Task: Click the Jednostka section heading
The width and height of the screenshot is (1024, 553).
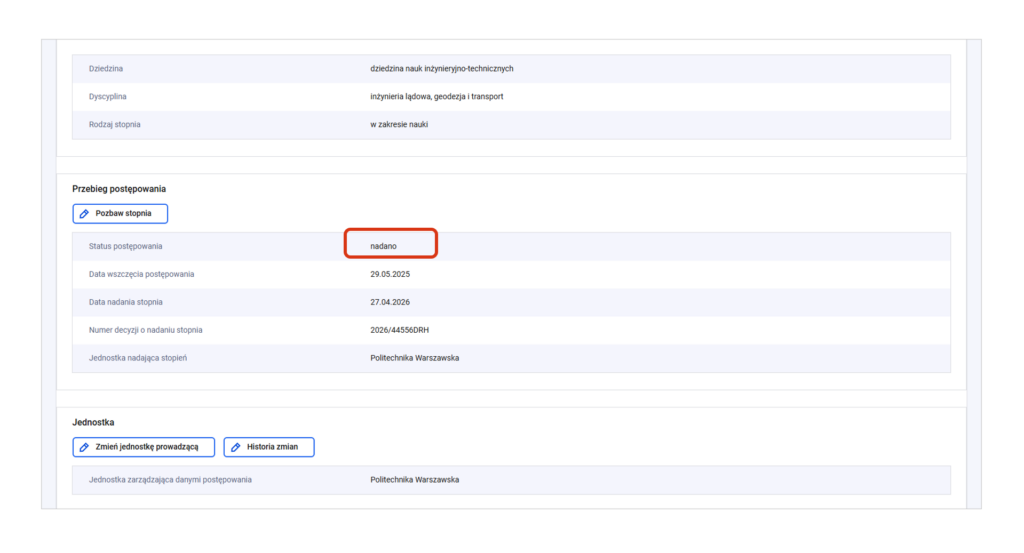Action: (x=93, y=422)
